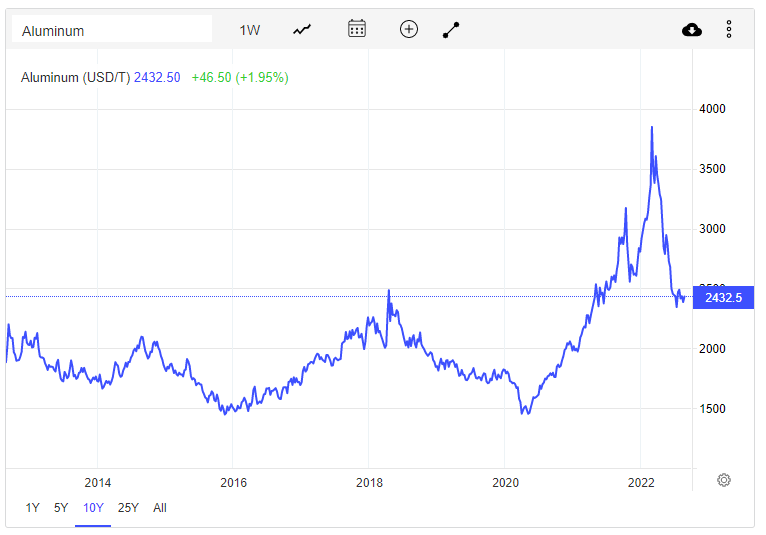The height and width of the screenshot is (535, 766).
Task: Switch to the 5Y time range
Action: (x=61, y=508)
